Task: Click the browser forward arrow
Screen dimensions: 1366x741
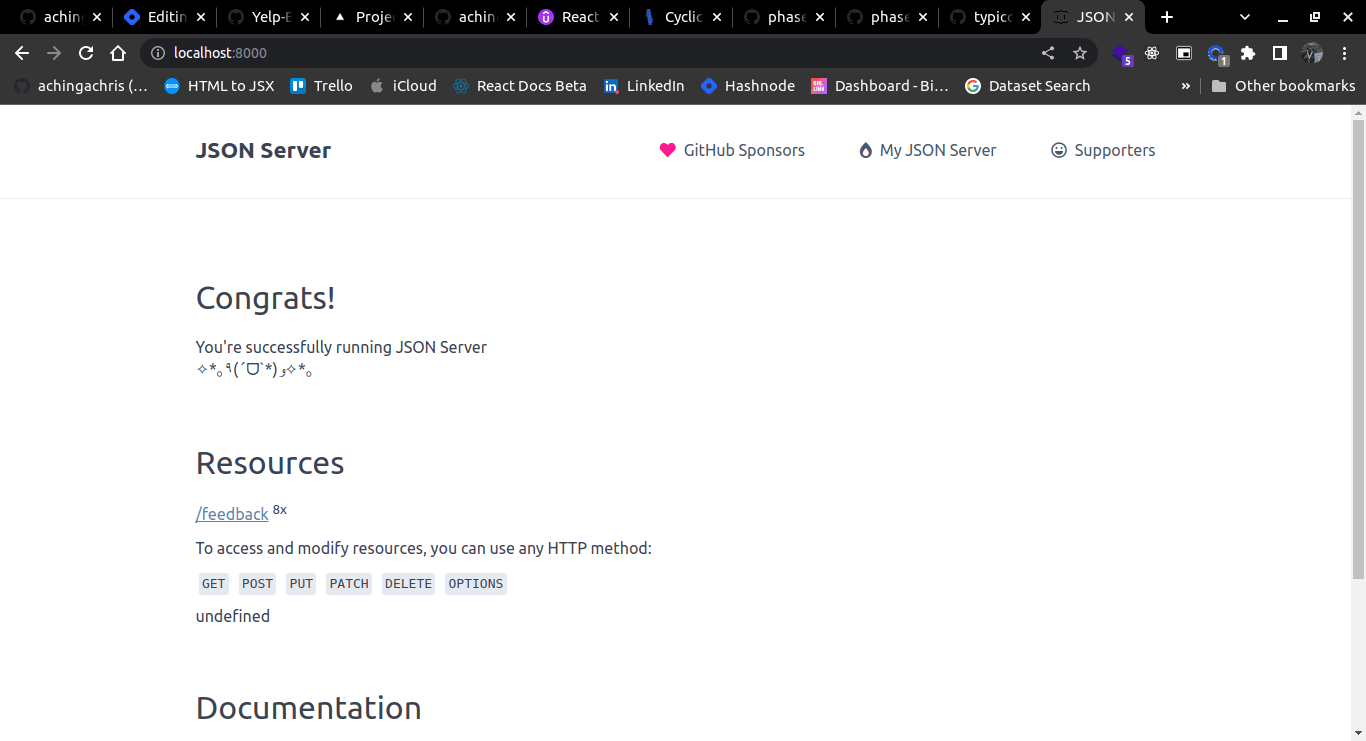Action: click(54, 53)
